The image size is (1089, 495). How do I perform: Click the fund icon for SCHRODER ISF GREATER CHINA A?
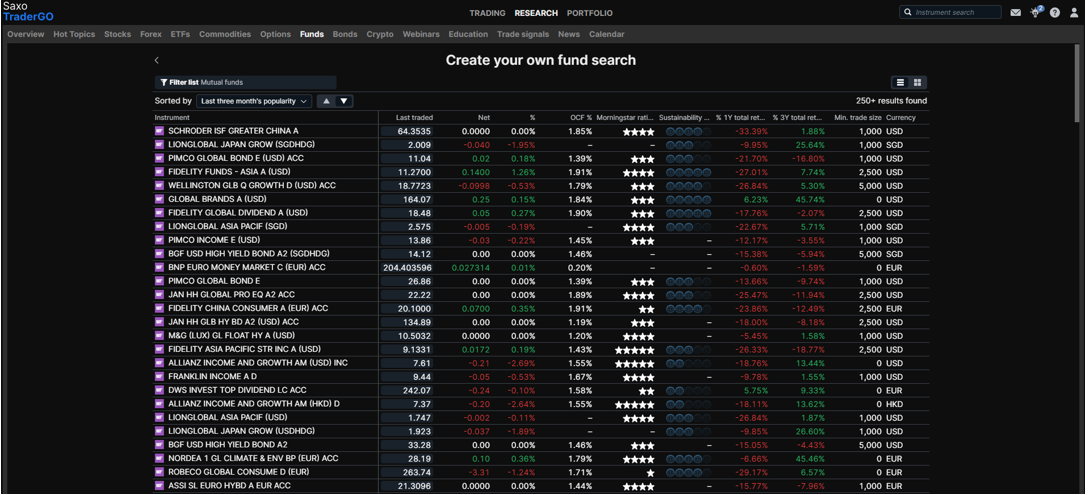pyautogui.click(x=158, y=131)
